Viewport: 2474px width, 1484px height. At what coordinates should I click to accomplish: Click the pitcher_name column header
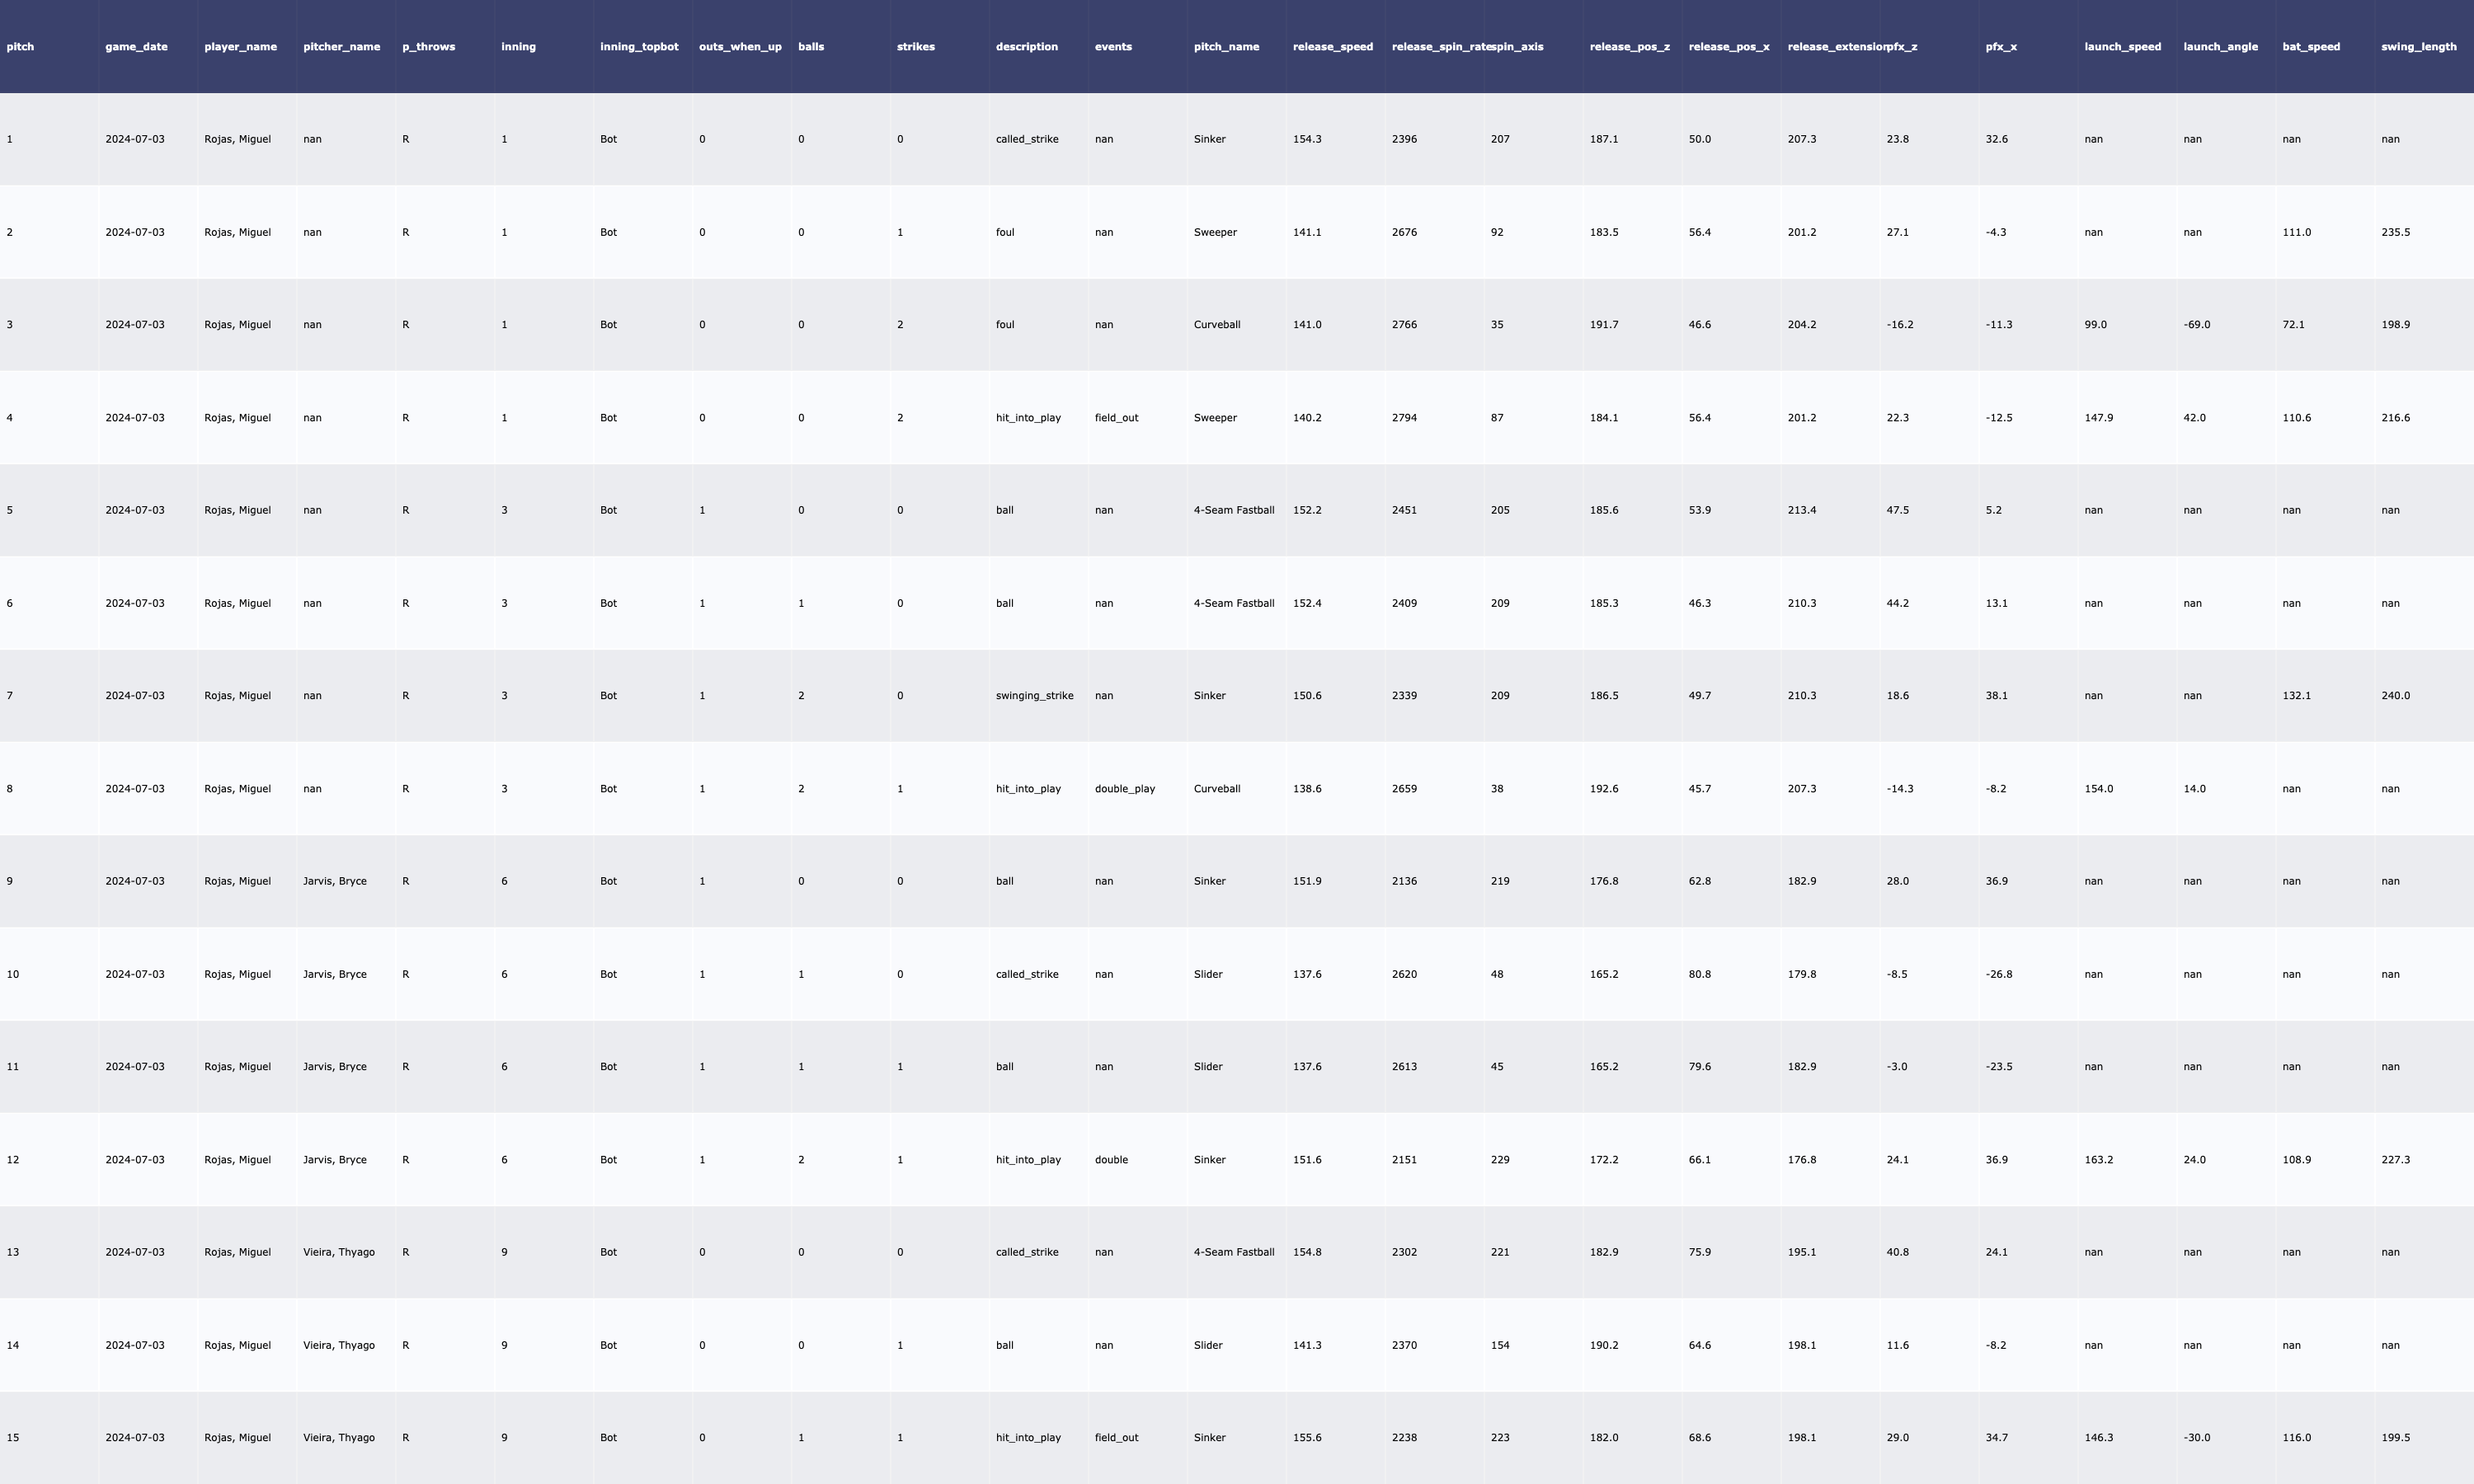pyautogui.click(x=341, y=47)
